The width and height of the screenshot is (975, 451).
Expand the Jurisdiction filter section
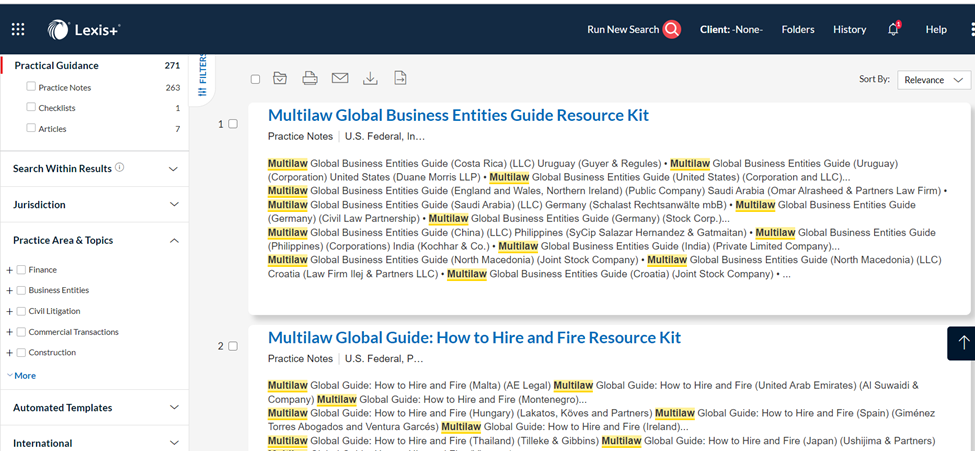coord(173,205)
